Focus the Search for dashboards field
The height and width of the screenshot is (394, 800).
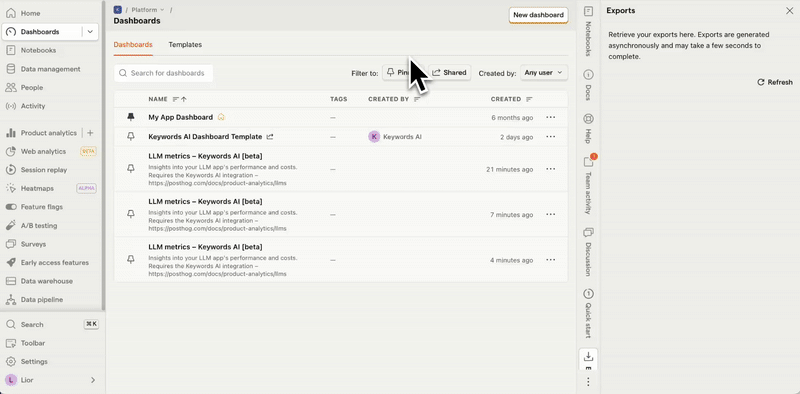[163, 73]
